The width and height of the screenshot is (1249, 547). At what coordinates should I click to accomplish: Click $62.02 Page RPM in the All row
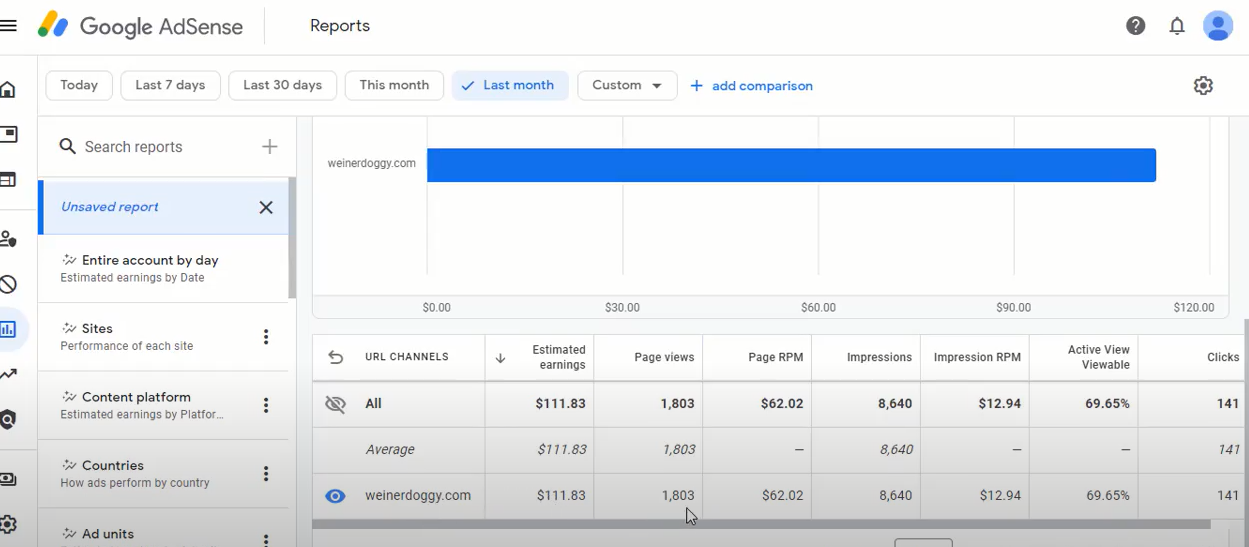point(783,404)
